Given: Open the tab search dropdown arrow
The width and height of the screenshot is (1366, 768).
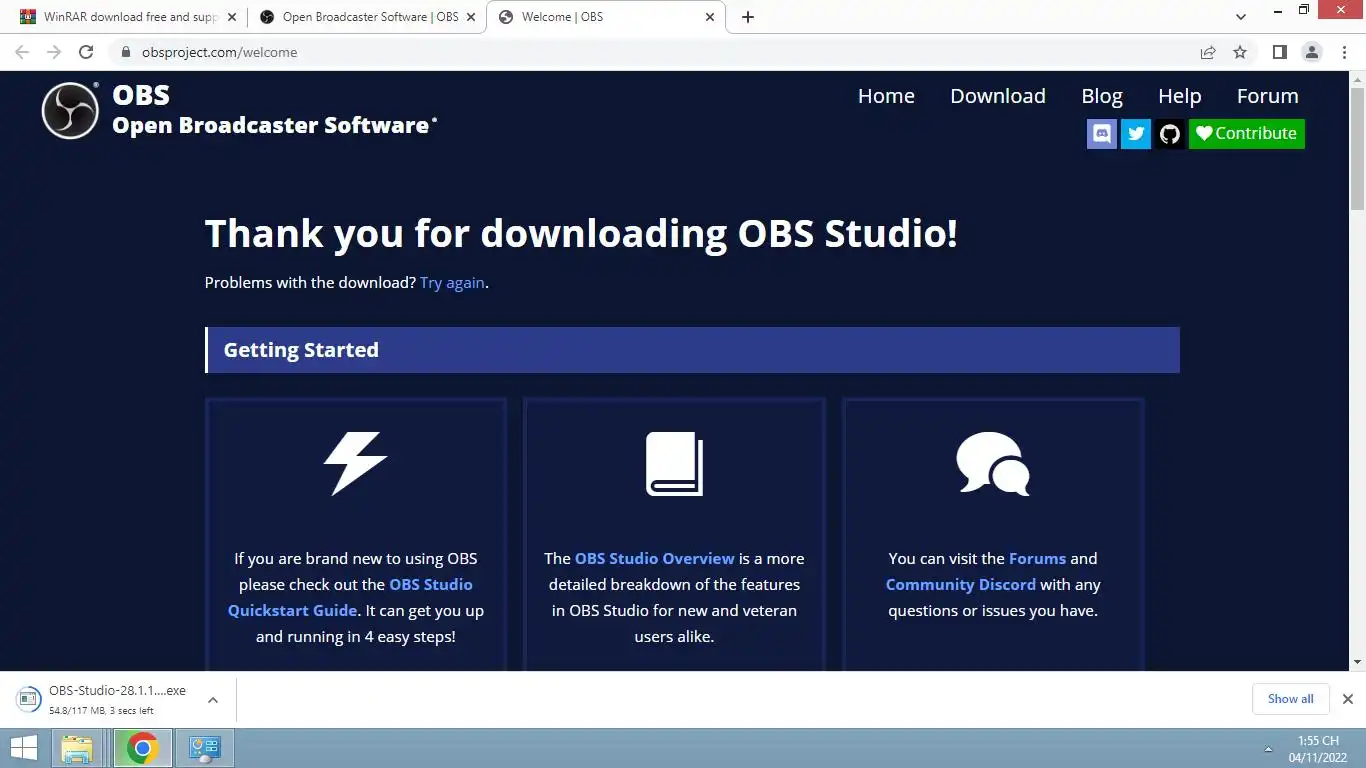Looking at the screenshot, I should (1241, 17).
